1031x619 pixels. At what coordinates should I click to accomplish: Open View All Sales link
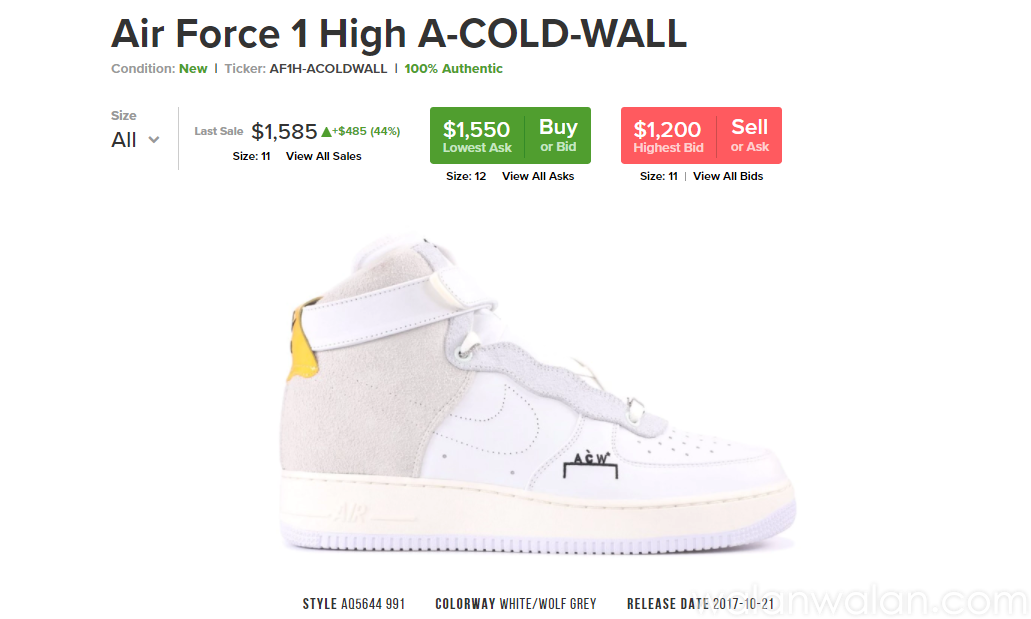pos(323,156)
